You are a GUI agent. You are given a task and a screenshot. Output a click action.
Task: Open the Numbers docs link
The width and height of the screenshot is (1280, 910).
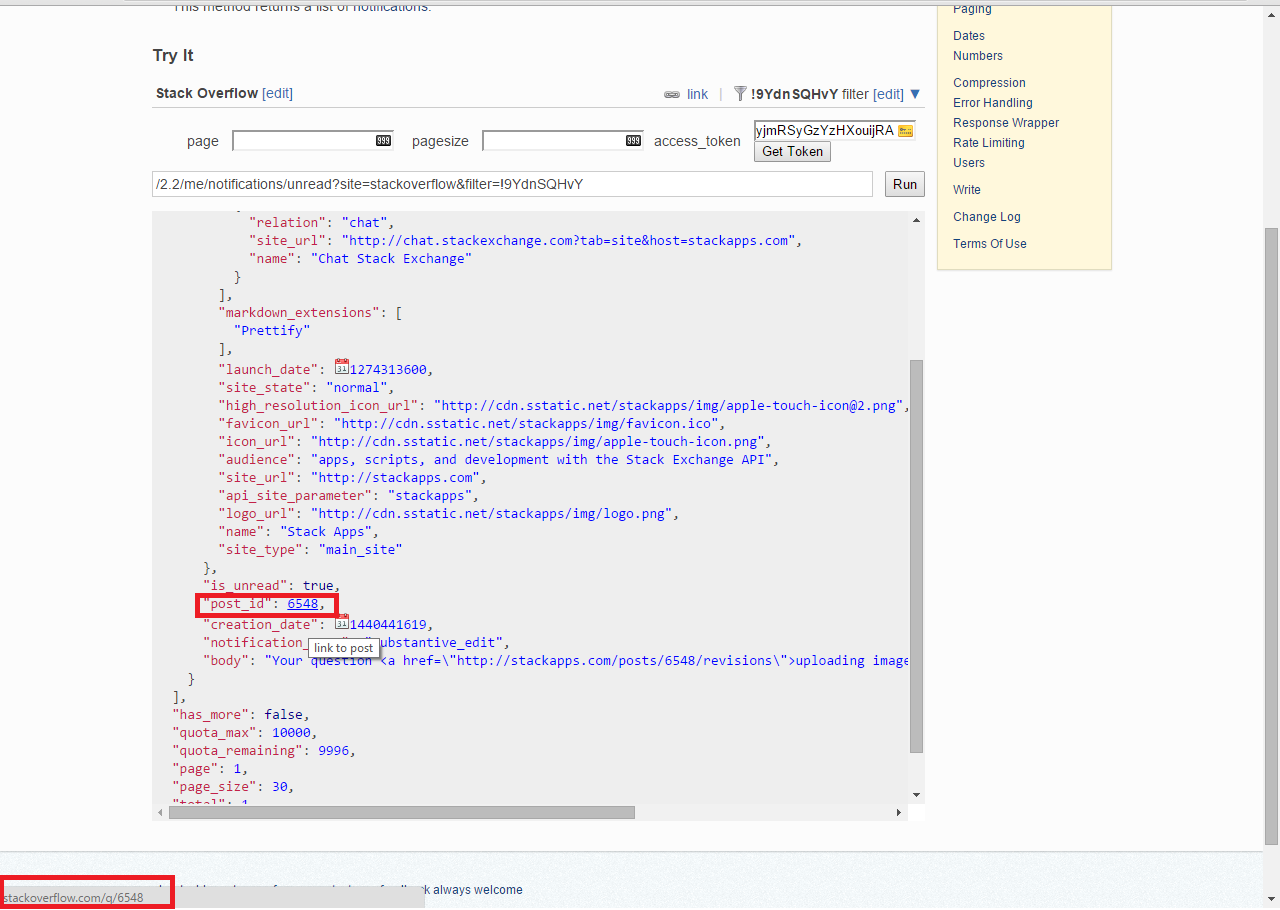tap(978, 56)
